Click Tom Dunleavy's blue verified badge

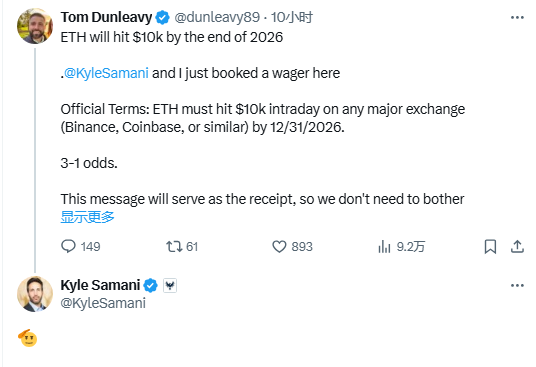click(162, 17)
